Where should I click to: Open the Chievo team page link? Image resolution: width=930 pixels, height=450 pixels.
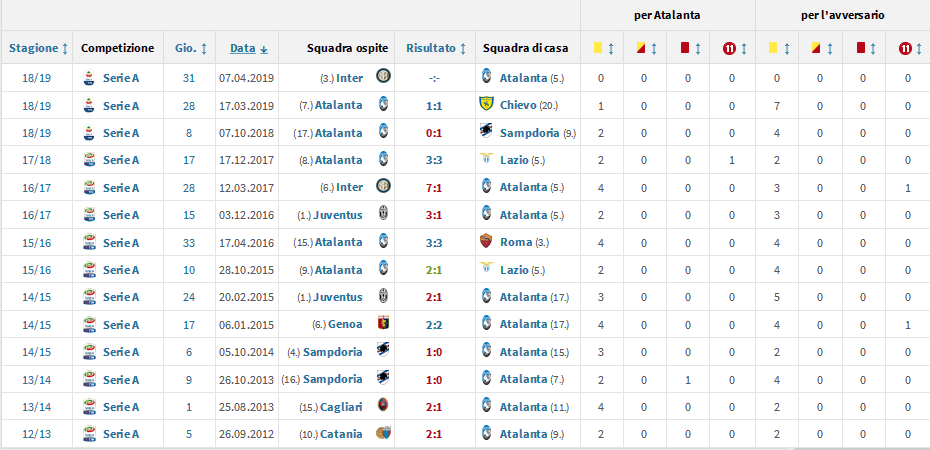518,105
